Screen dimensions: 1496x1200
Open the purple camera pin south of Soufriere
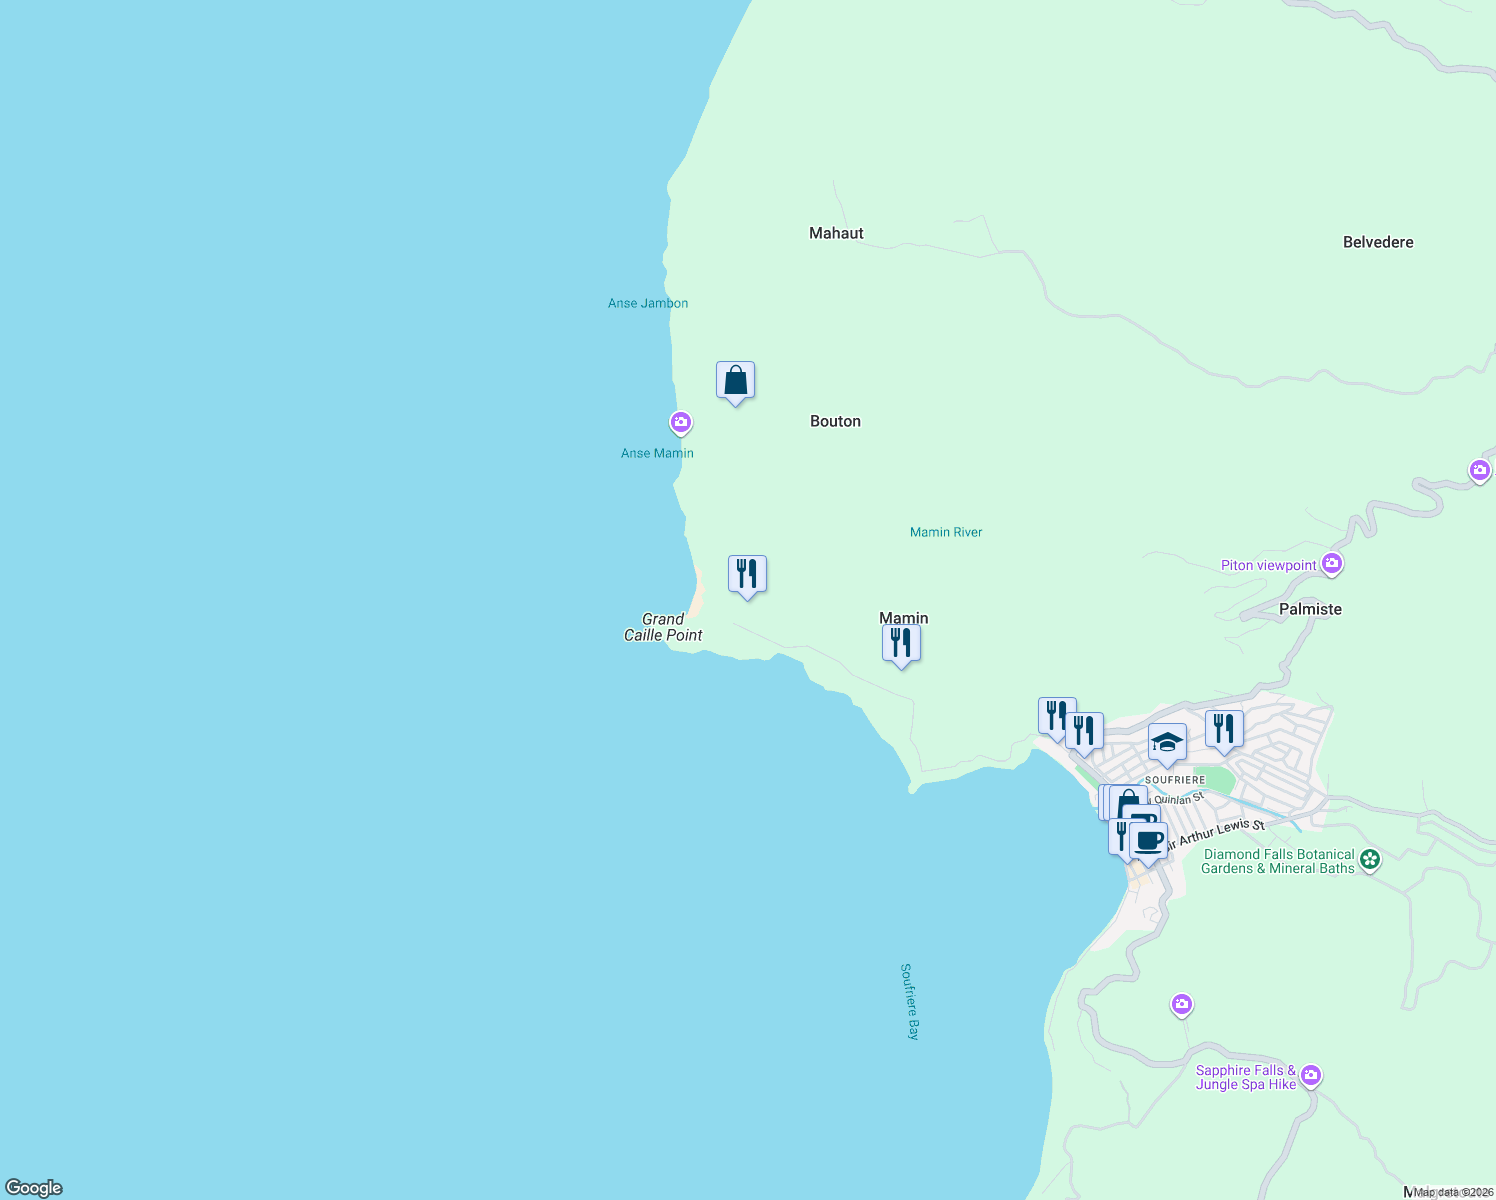[x=1181, y=1004]
